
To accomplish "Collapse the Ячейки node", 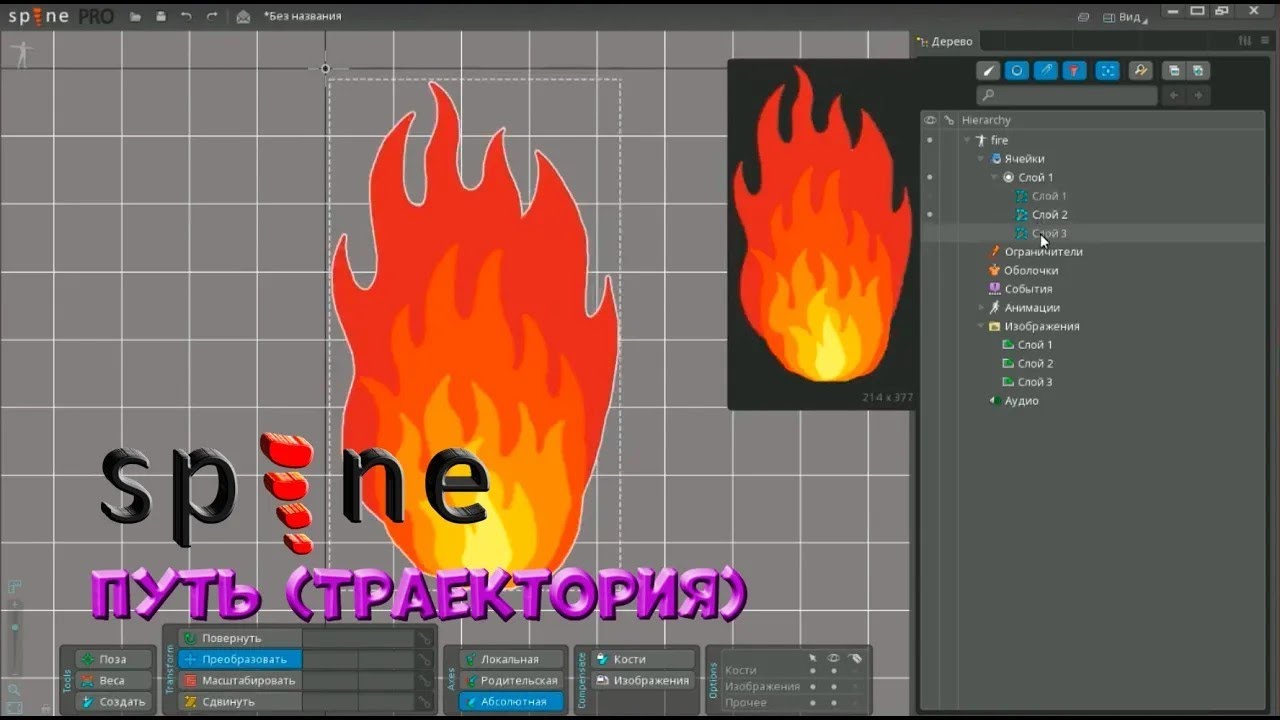I will click(981, 159).
